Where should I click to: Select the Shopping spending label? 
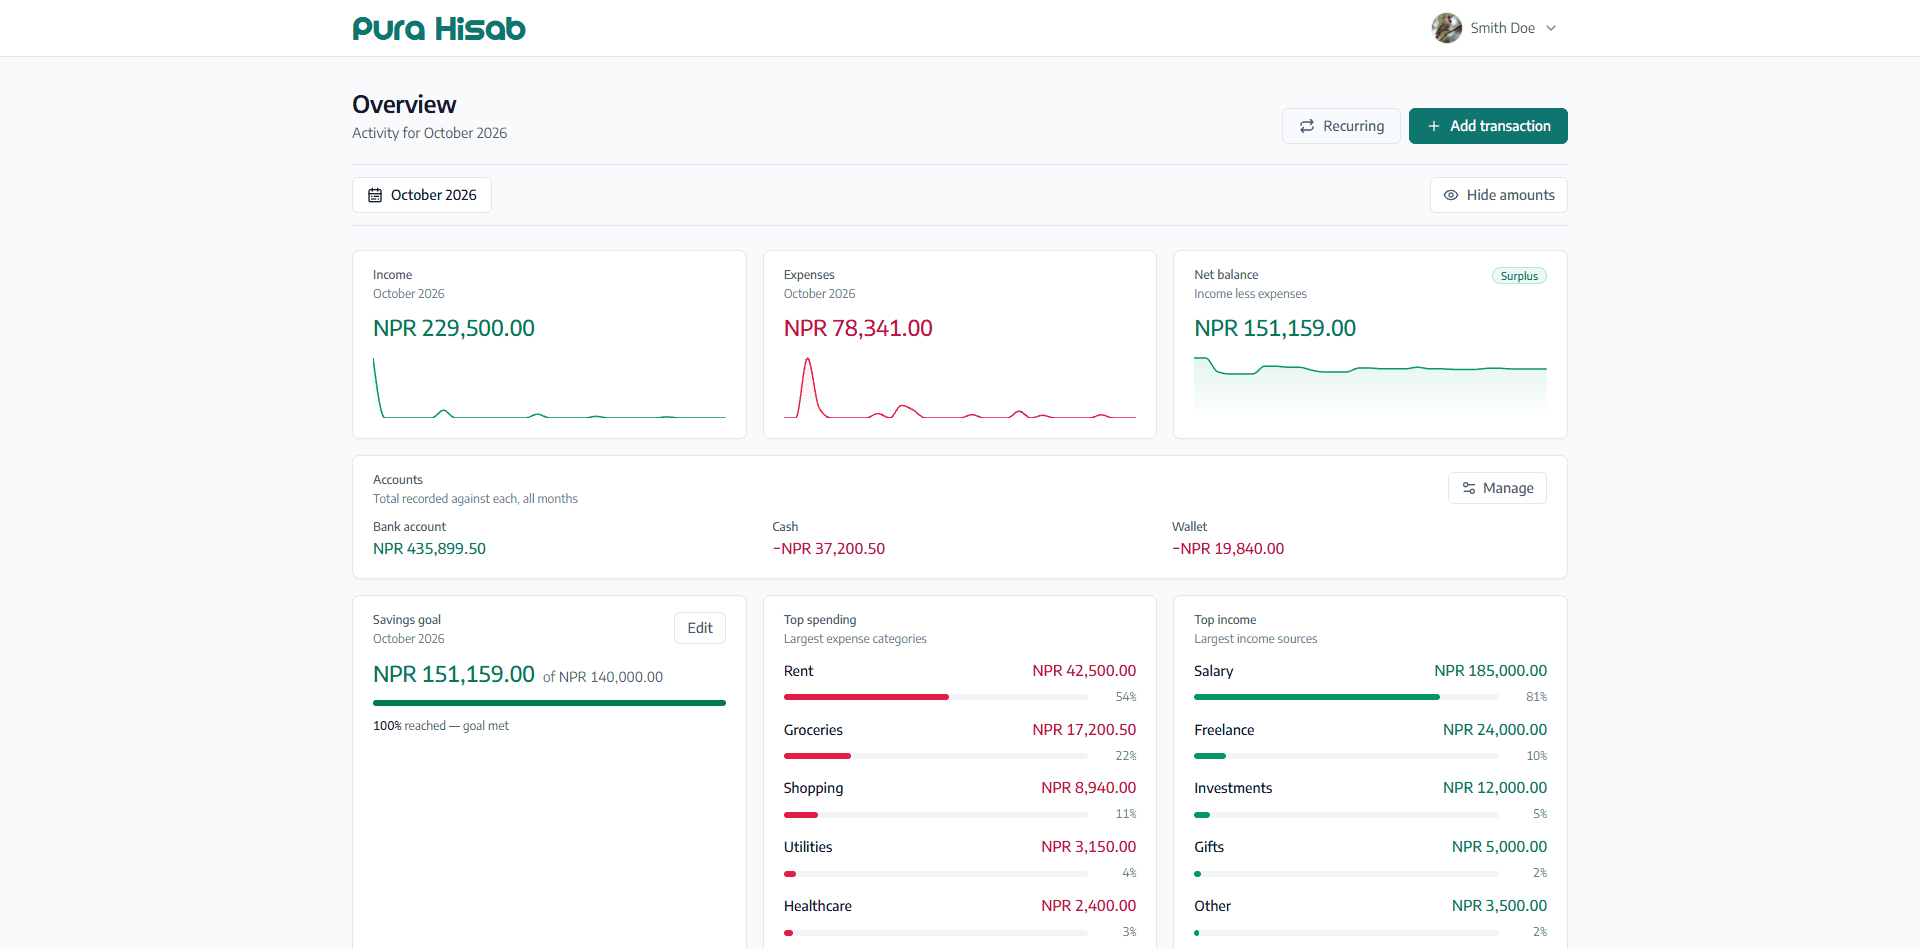pyautogui.click(x=813, y=788)
